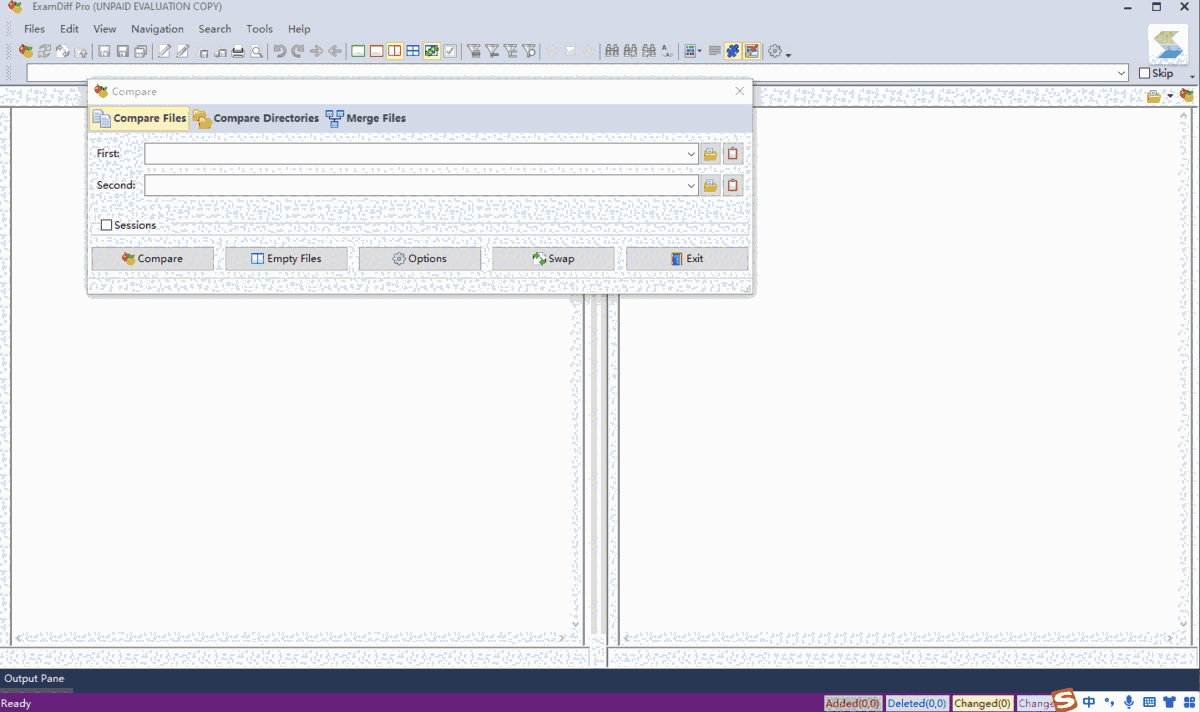This screenshot has width=1200, height=712.
Task: Expand the Second file history dropdown
Action: click(x=692, y=185)
